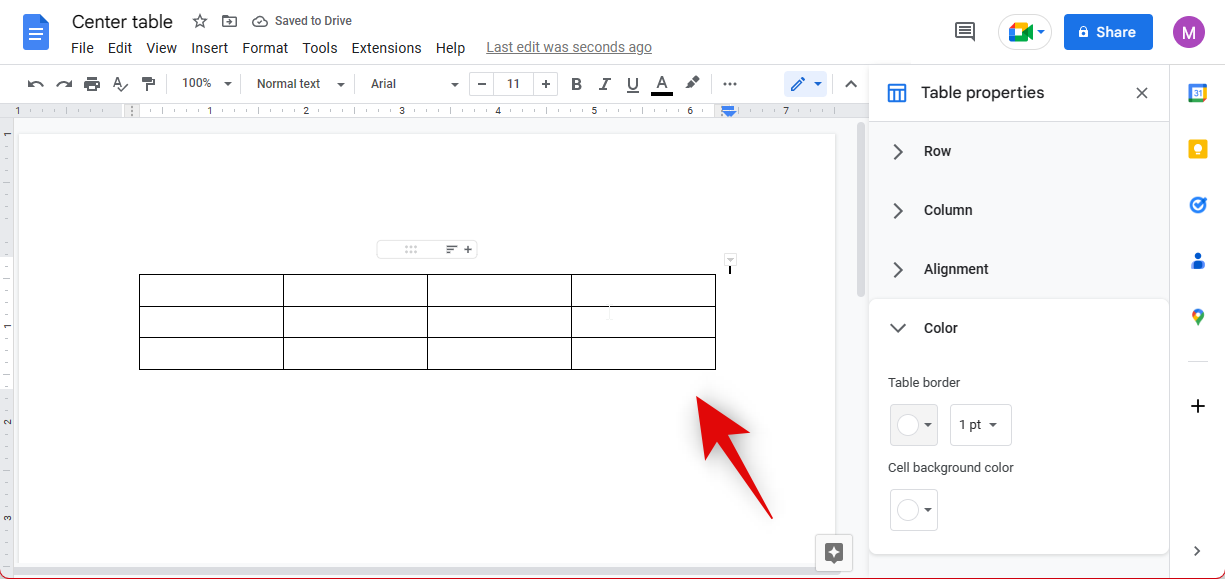Toggle bold formatting

pos(576,84)
